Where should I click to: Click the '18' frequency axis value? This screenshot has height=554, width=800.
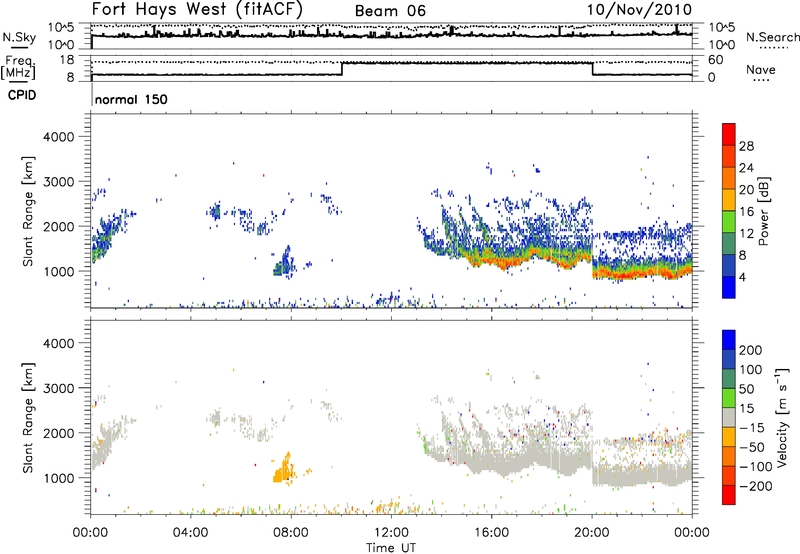67,60
